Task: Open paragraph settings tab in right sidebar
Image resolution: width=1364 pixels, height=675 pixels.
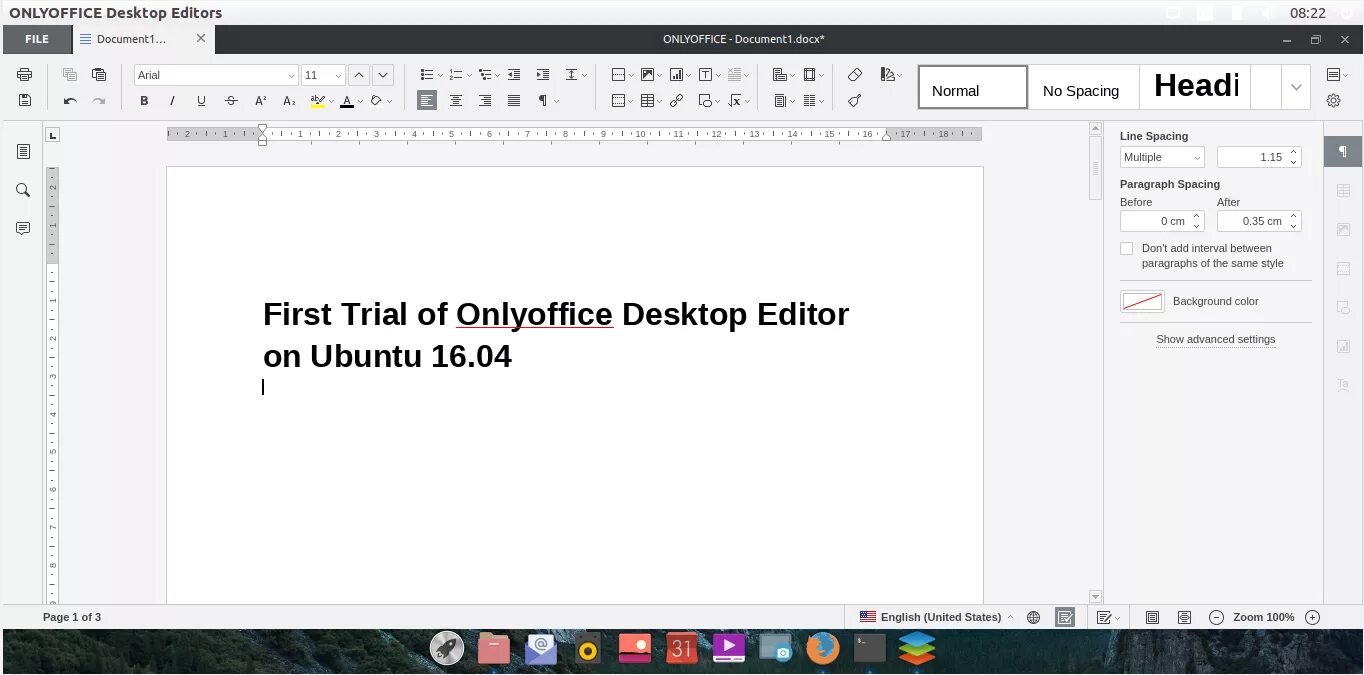Action: click(x=1343, y=151)
